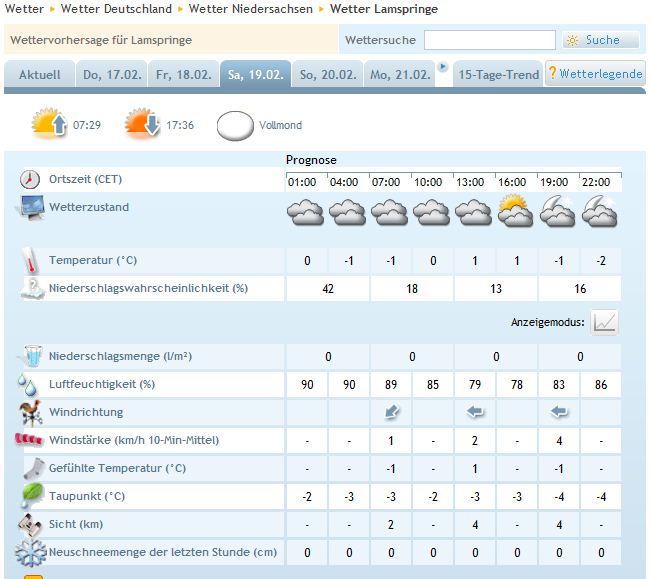Switch to the Aktuell tab

pyautogui.click(x=39, y=75)
